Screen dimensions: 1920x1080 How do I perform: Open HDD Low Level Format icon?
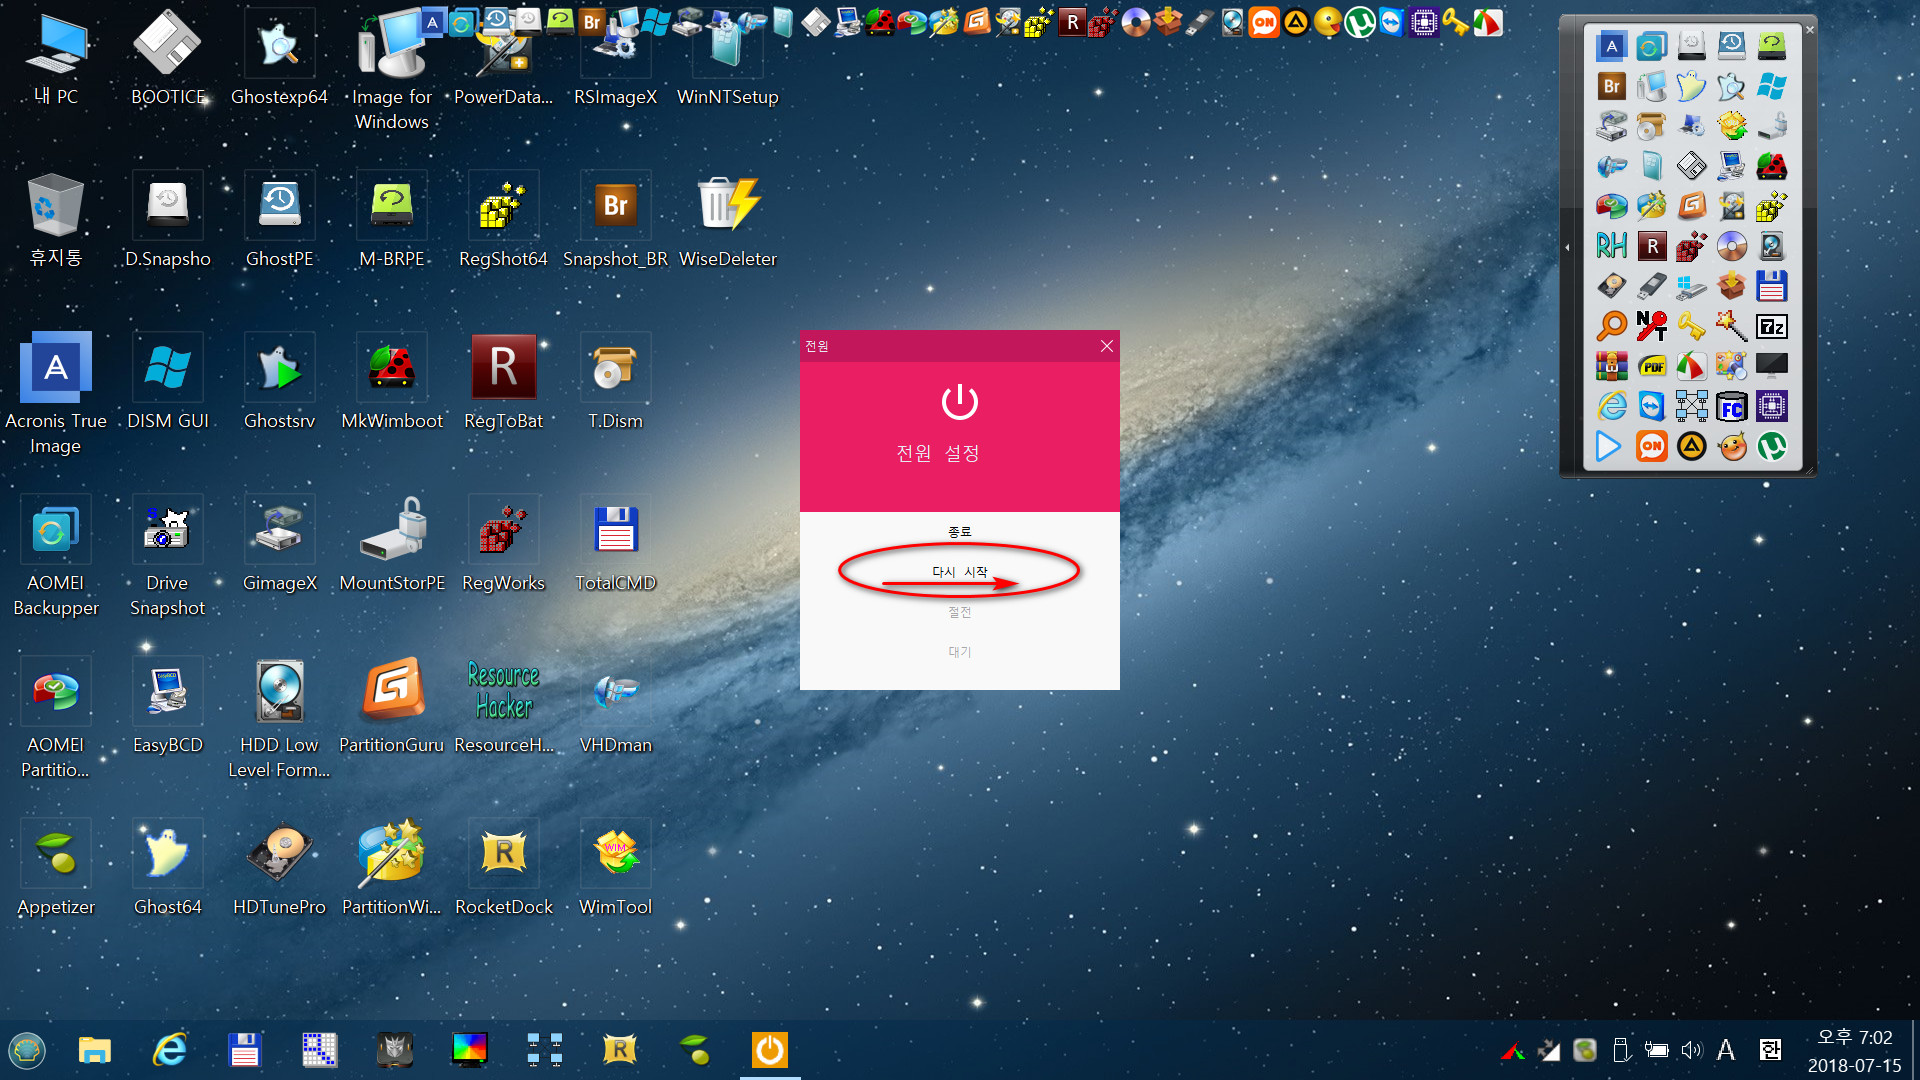coord(279,718)
